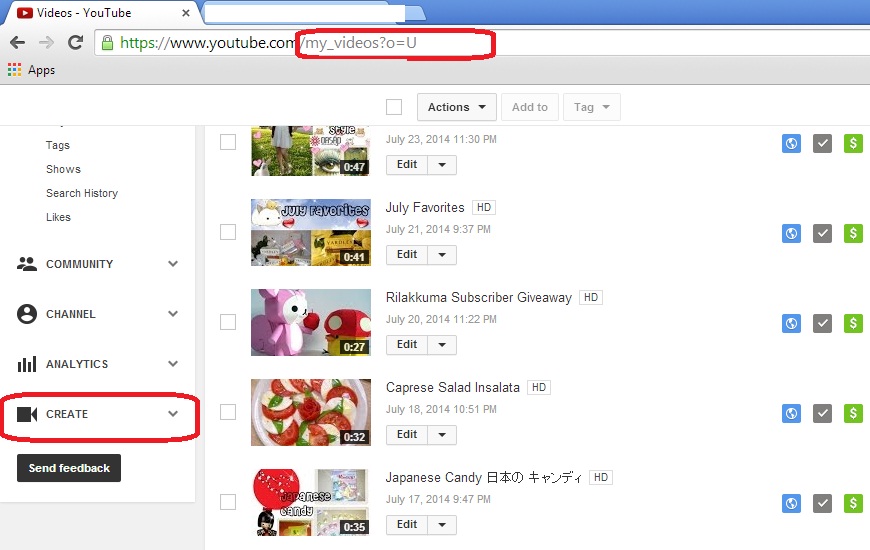The height and width of the screenshot is (550, 870).
Task: Open the Caprese Salad thumbnail
Action: tap(311, 412)
